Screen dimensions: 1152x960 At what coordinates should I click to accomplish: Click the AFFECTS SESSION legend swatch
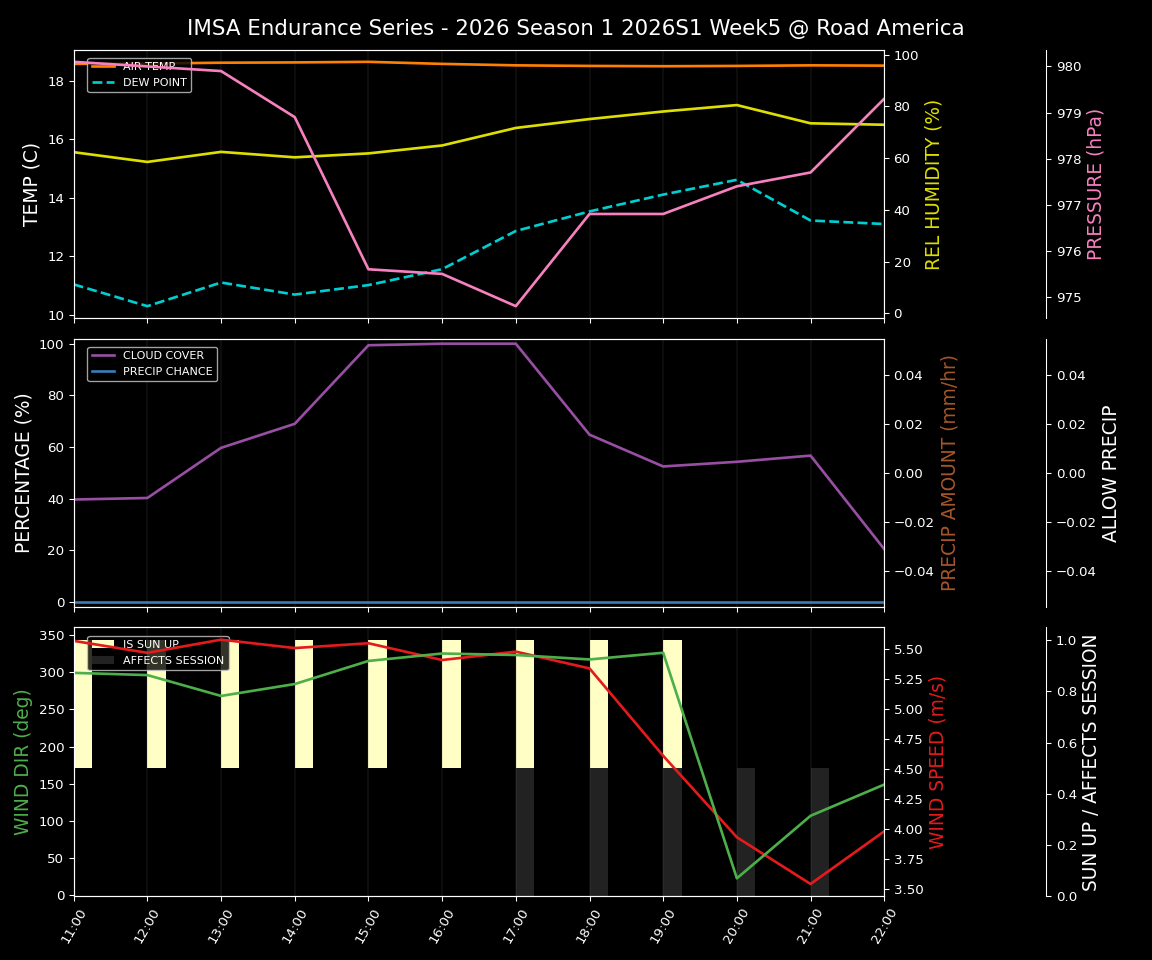pos(101,660)
